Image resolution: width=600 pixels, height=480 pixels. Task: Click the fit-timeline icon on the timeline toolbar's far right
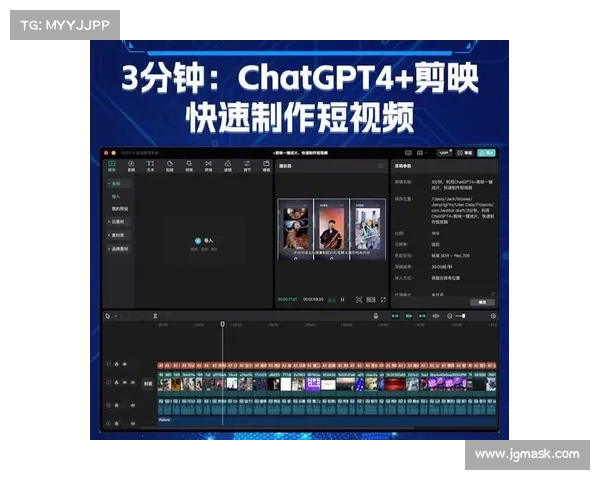[493, 316]
